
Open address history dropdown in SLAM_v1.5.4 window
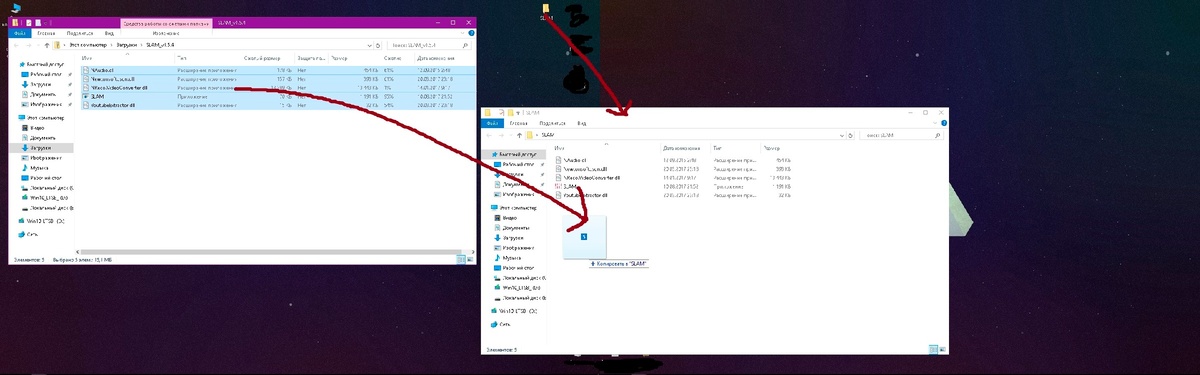(369, 45)
